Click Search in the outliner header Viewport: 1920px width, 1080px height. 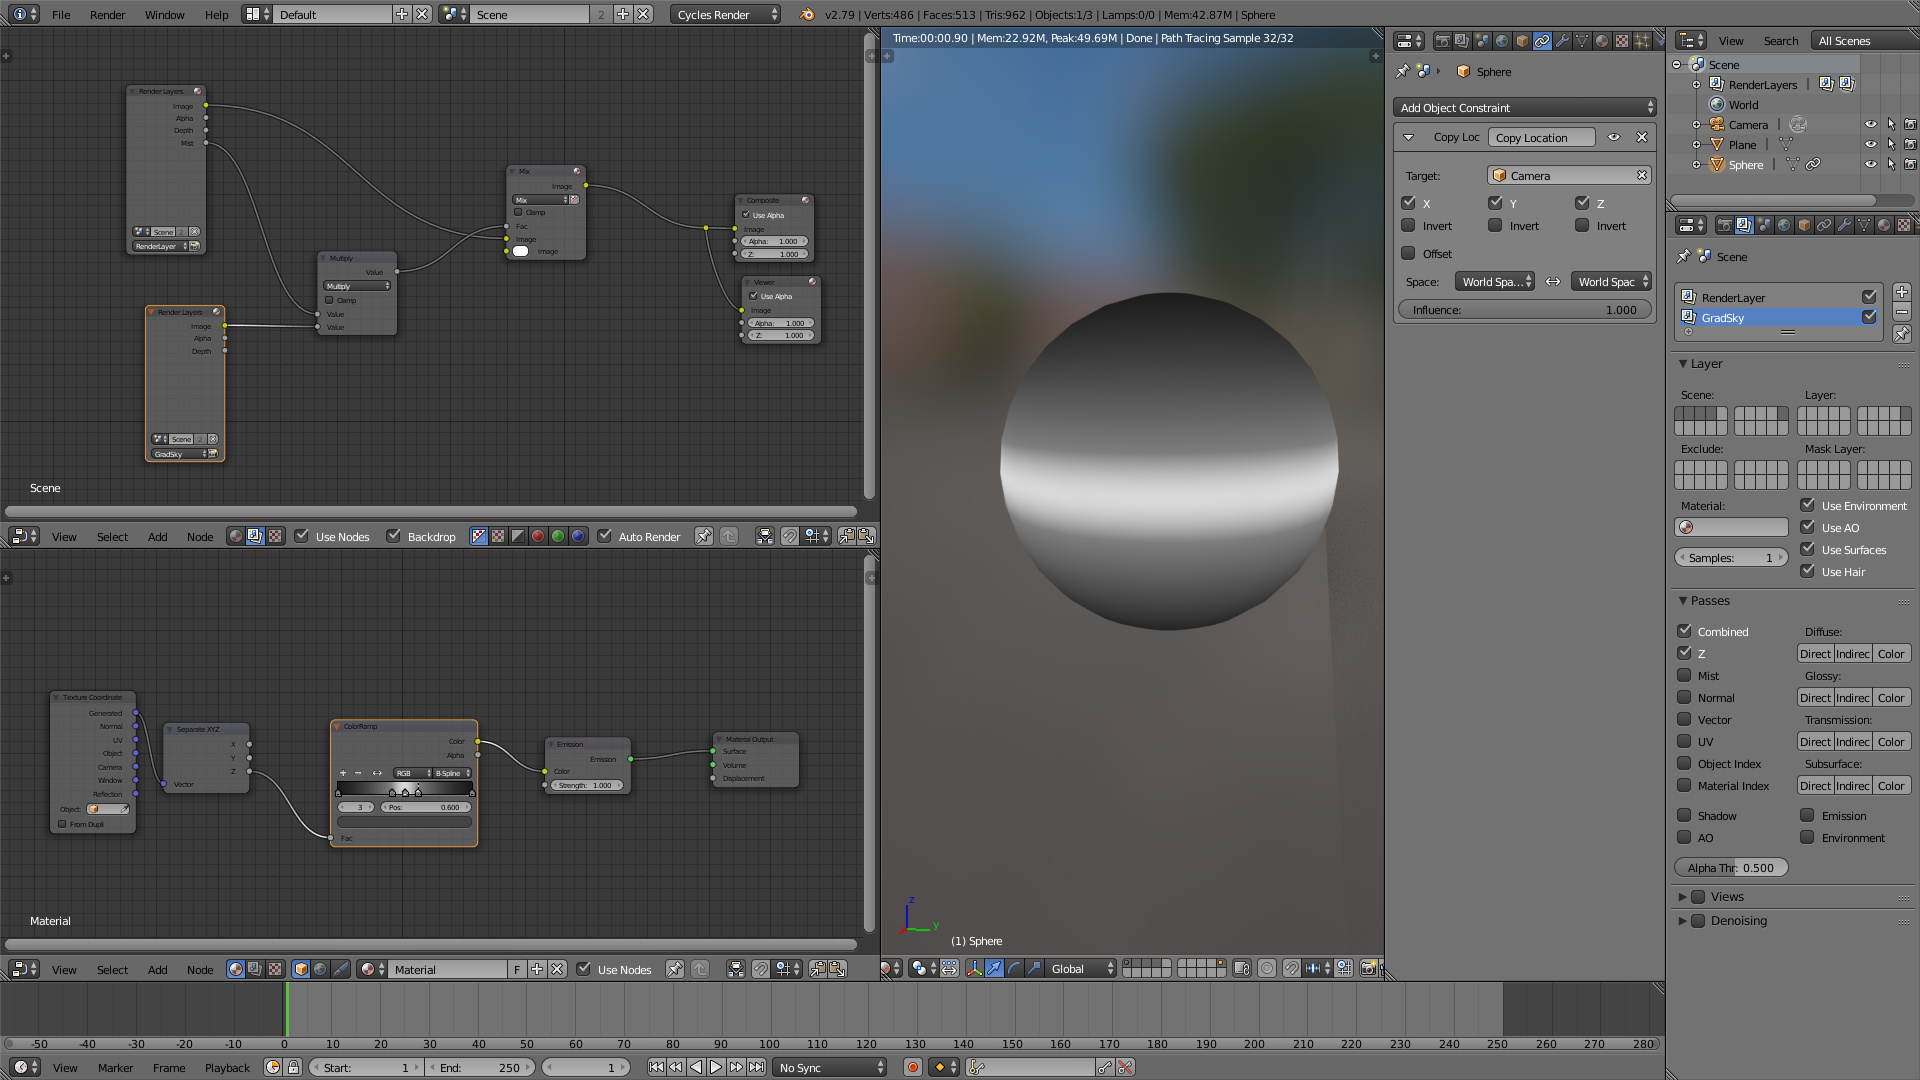[x=1780, y=40]
